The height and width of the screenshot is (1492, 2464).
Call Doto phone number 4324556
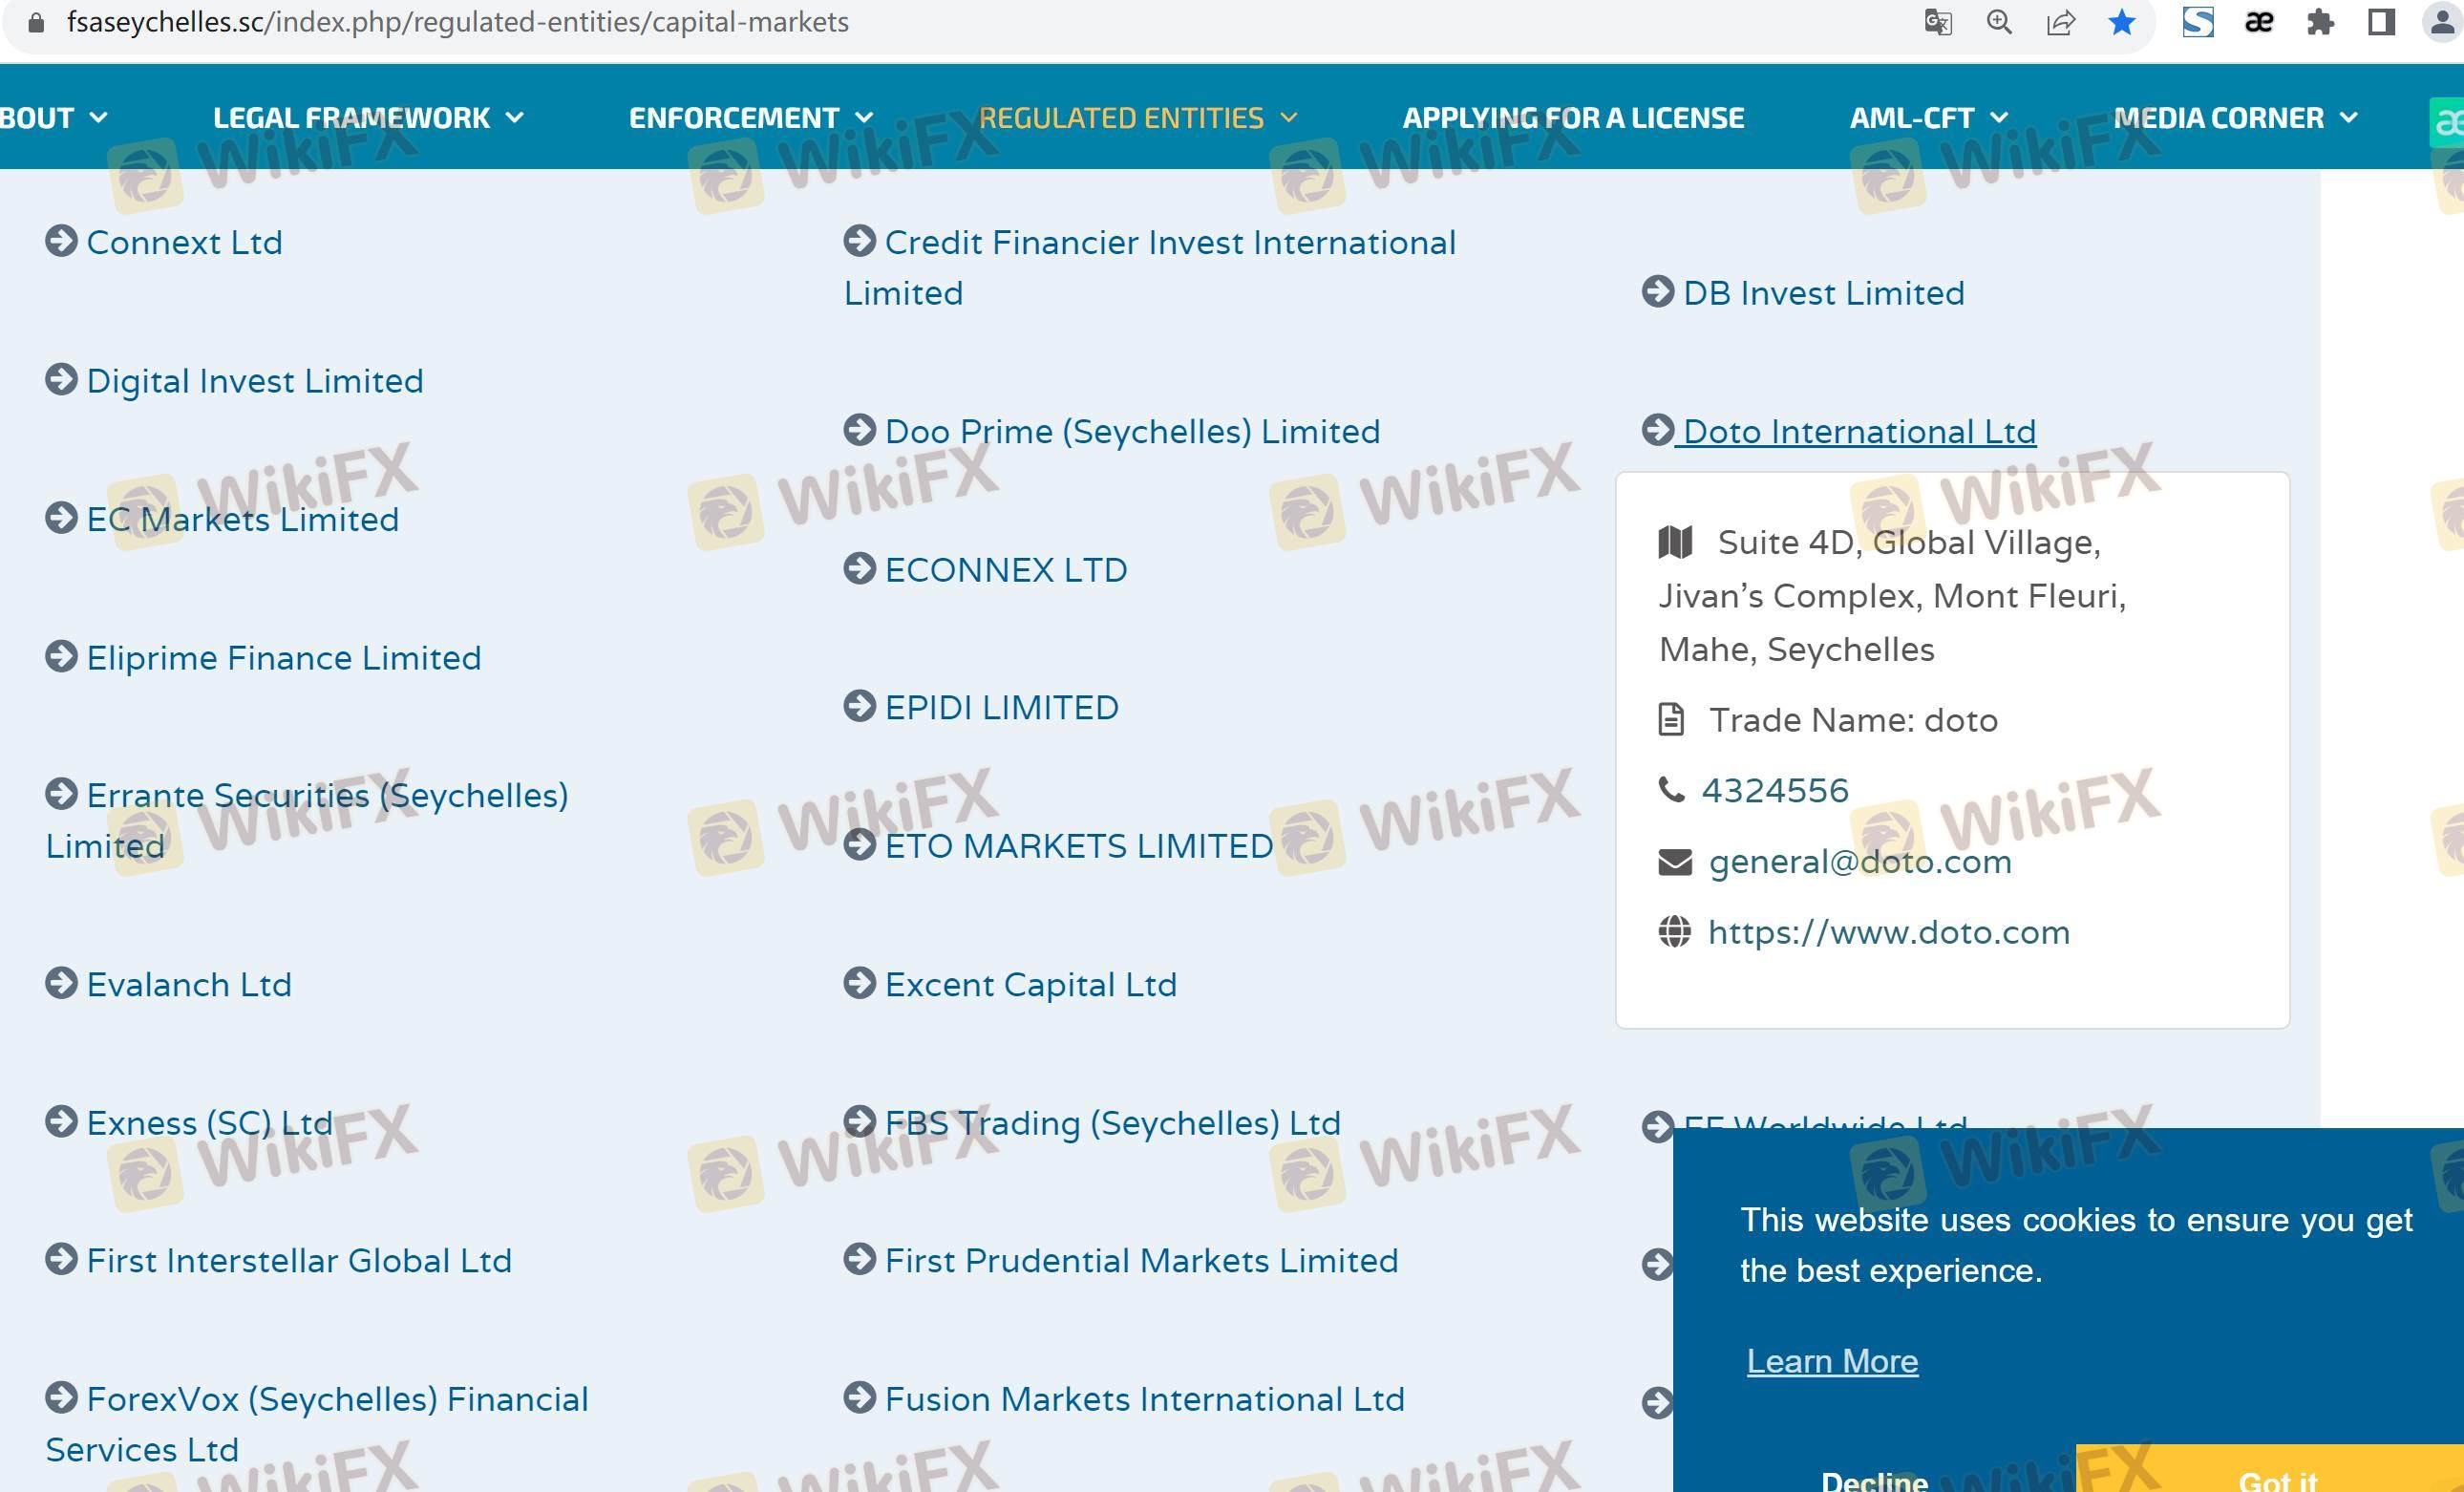1775,790
